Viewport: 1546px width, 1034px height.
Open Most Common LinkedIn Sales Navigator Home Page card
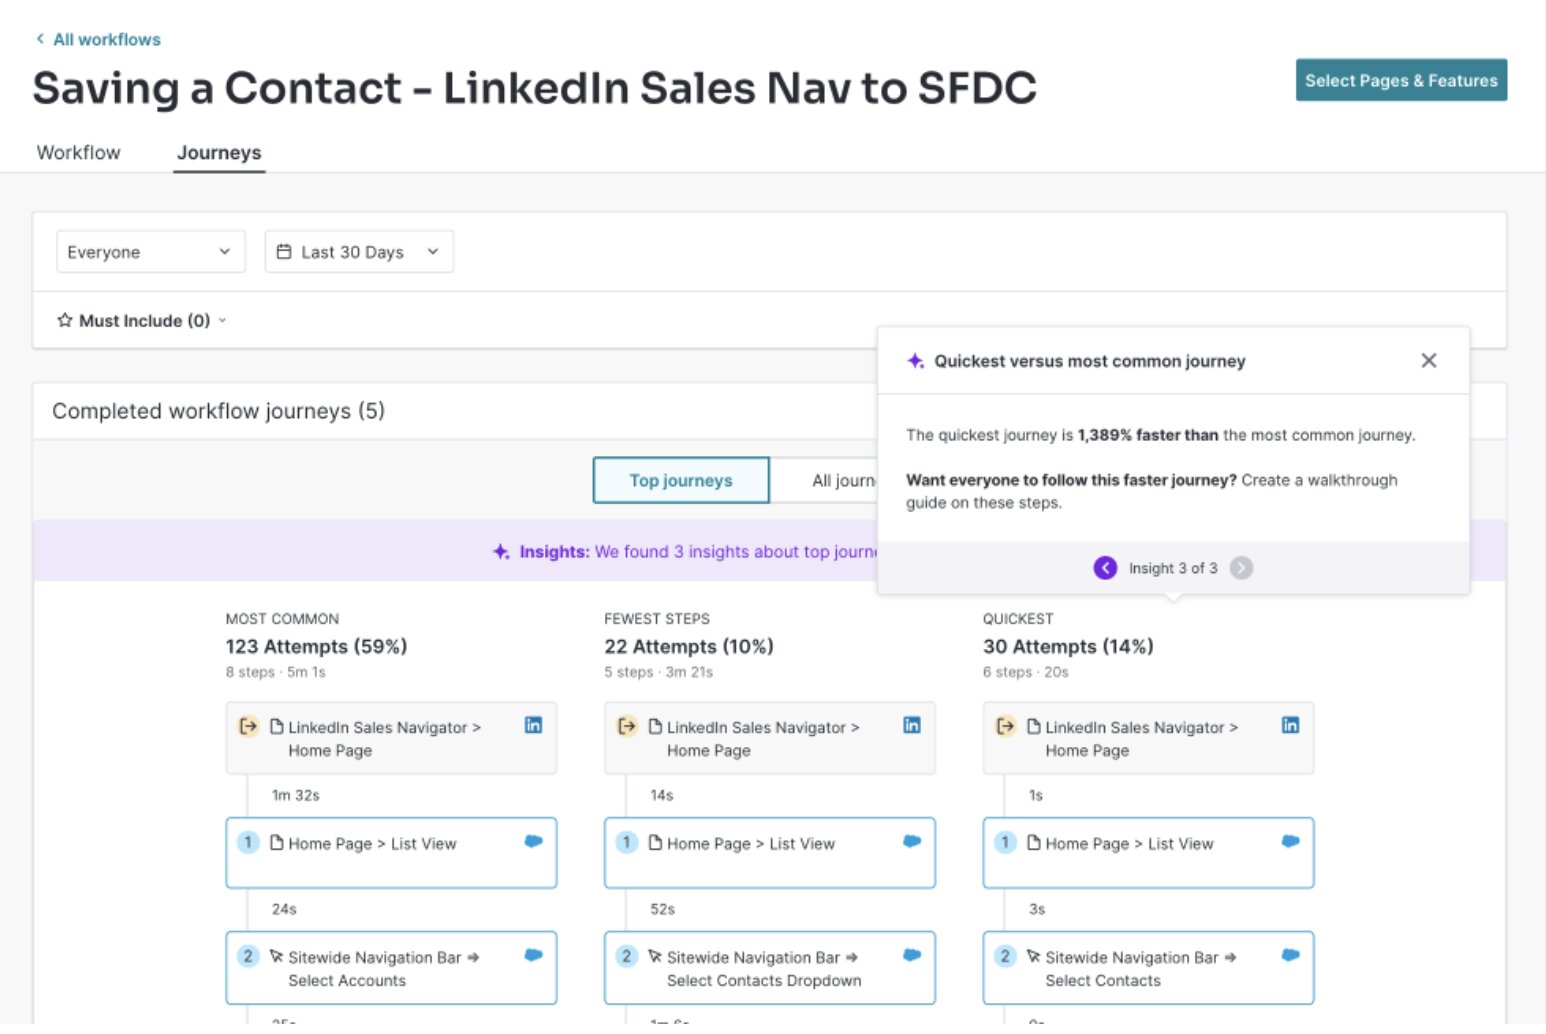pyautogui.click(x=391, y=738)
